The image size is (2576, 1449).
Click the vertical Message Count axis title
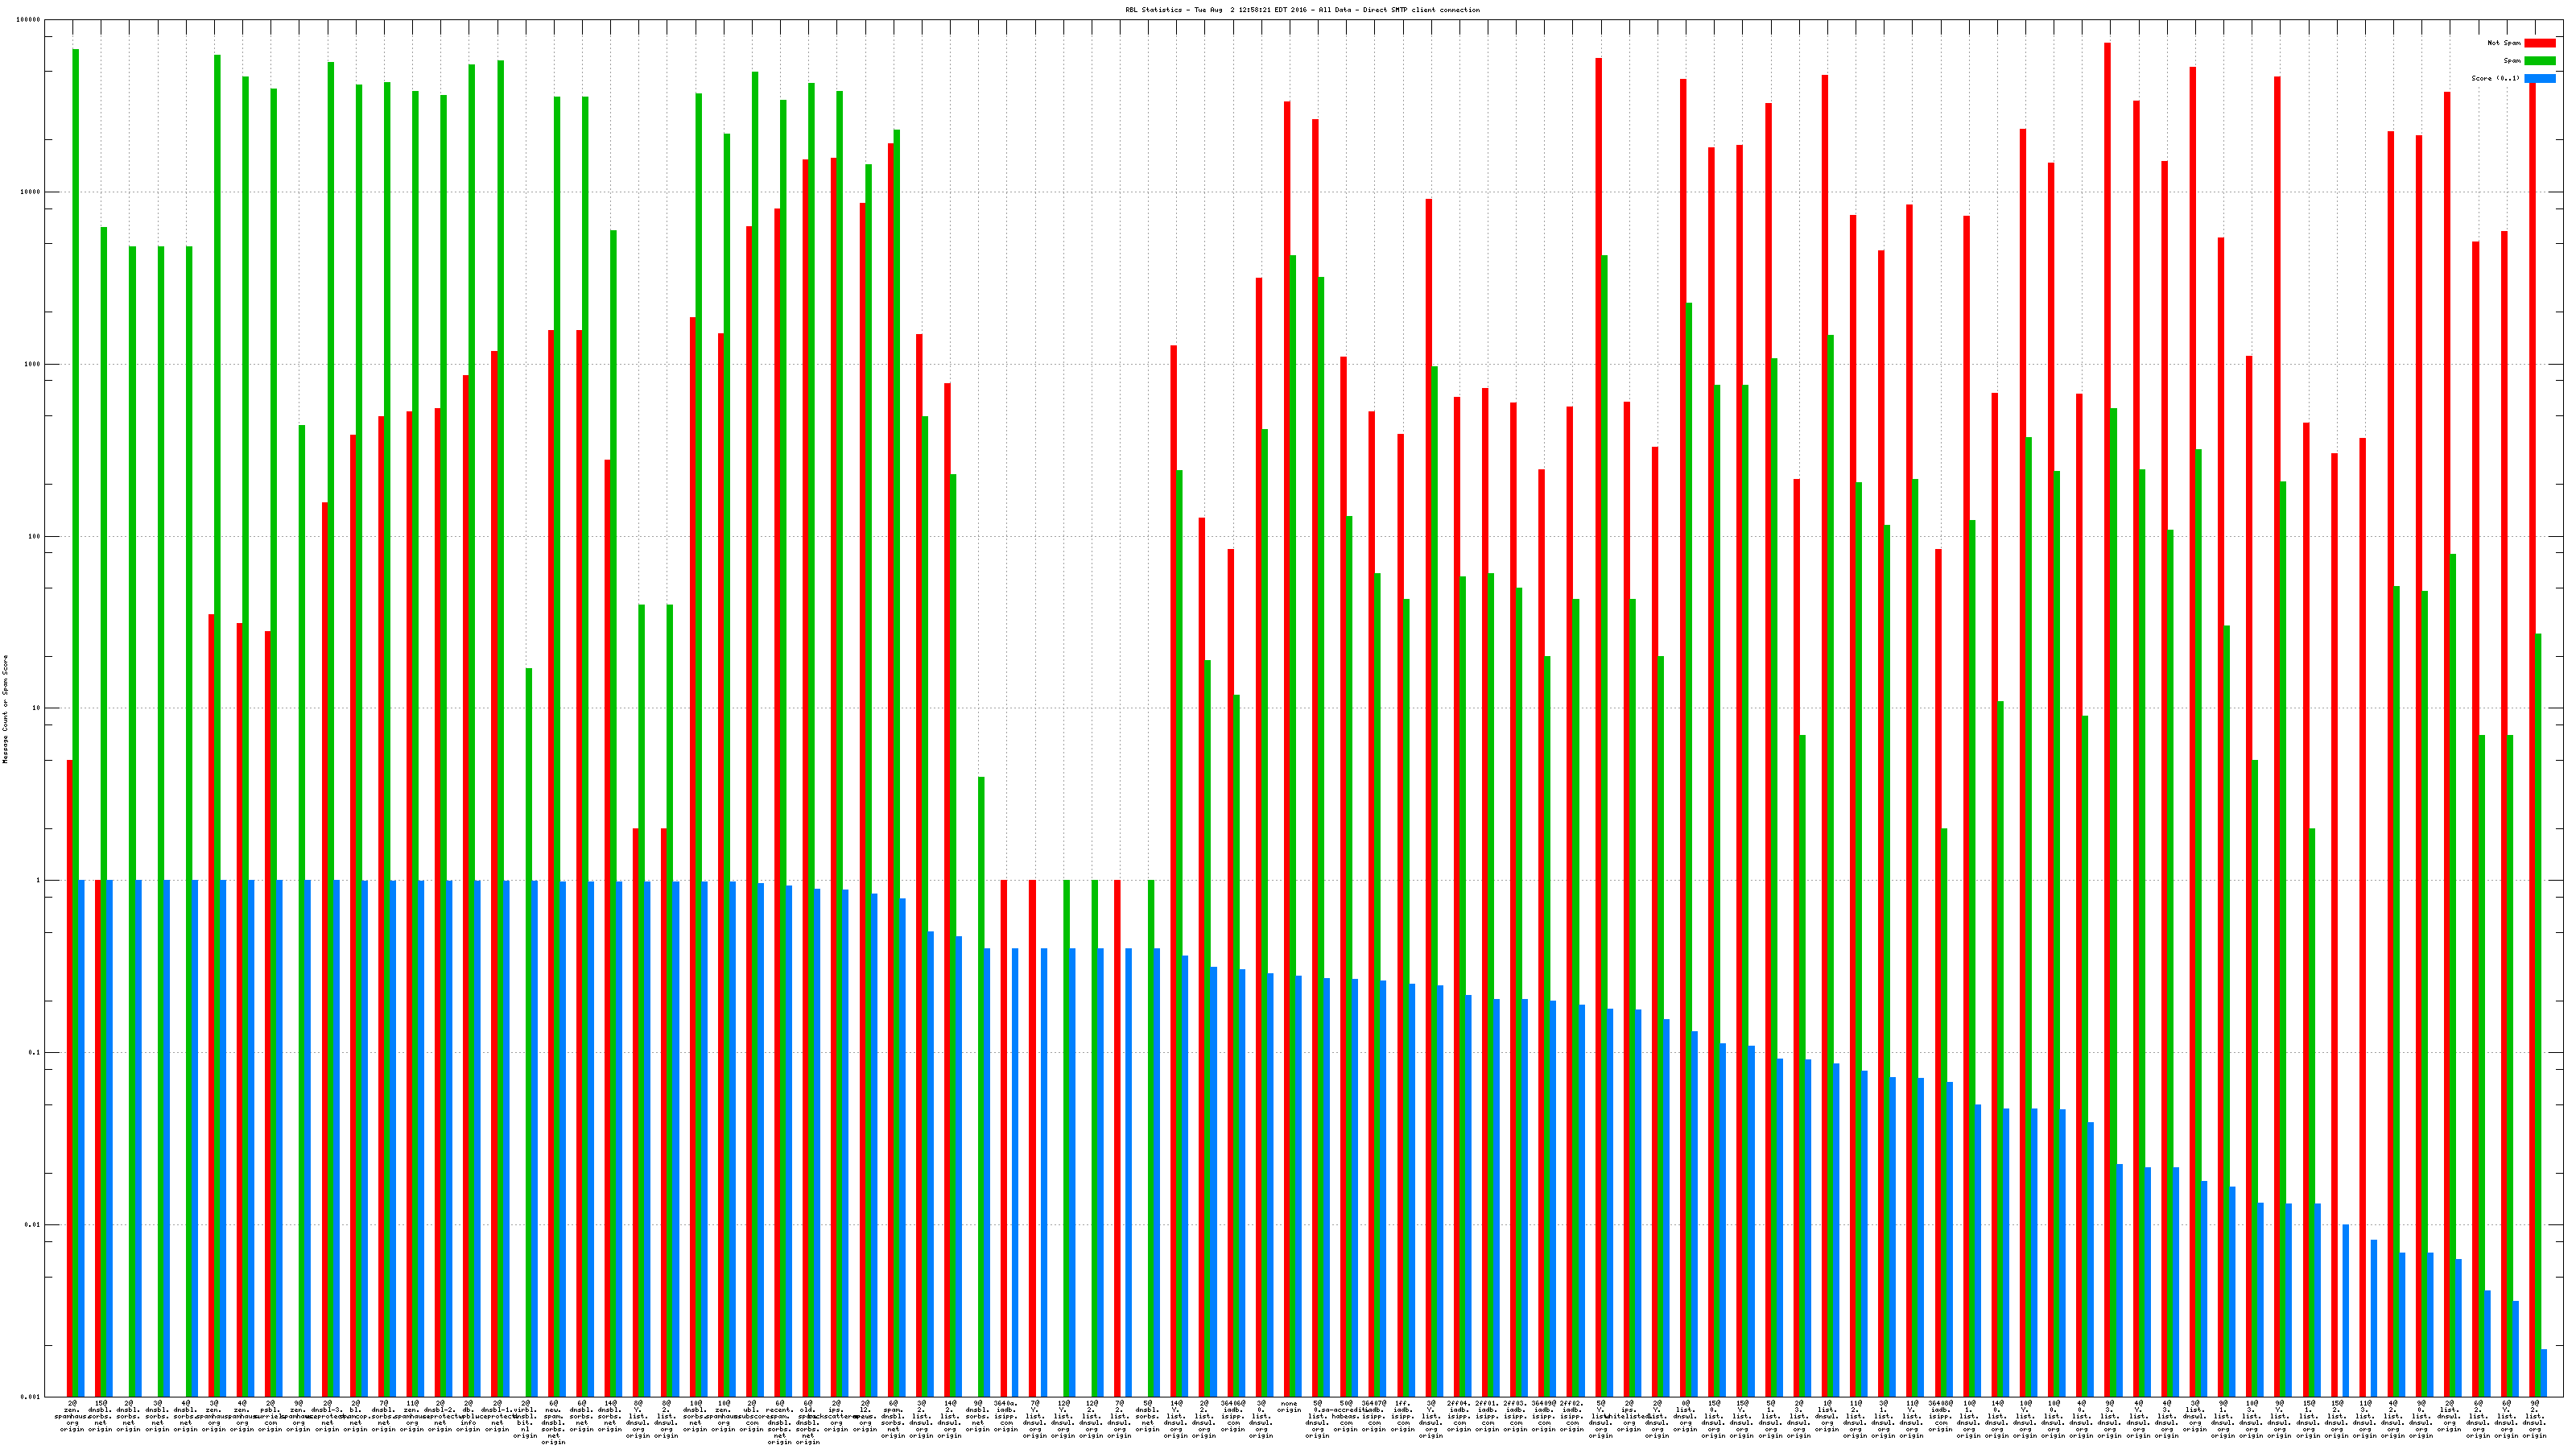pos(5,709)
